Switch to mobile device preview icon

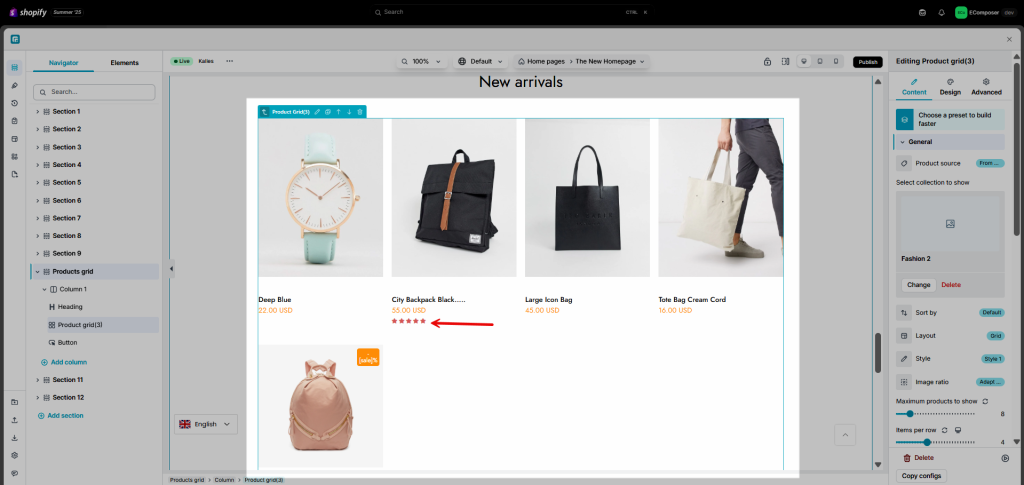[x=836, y=61]
